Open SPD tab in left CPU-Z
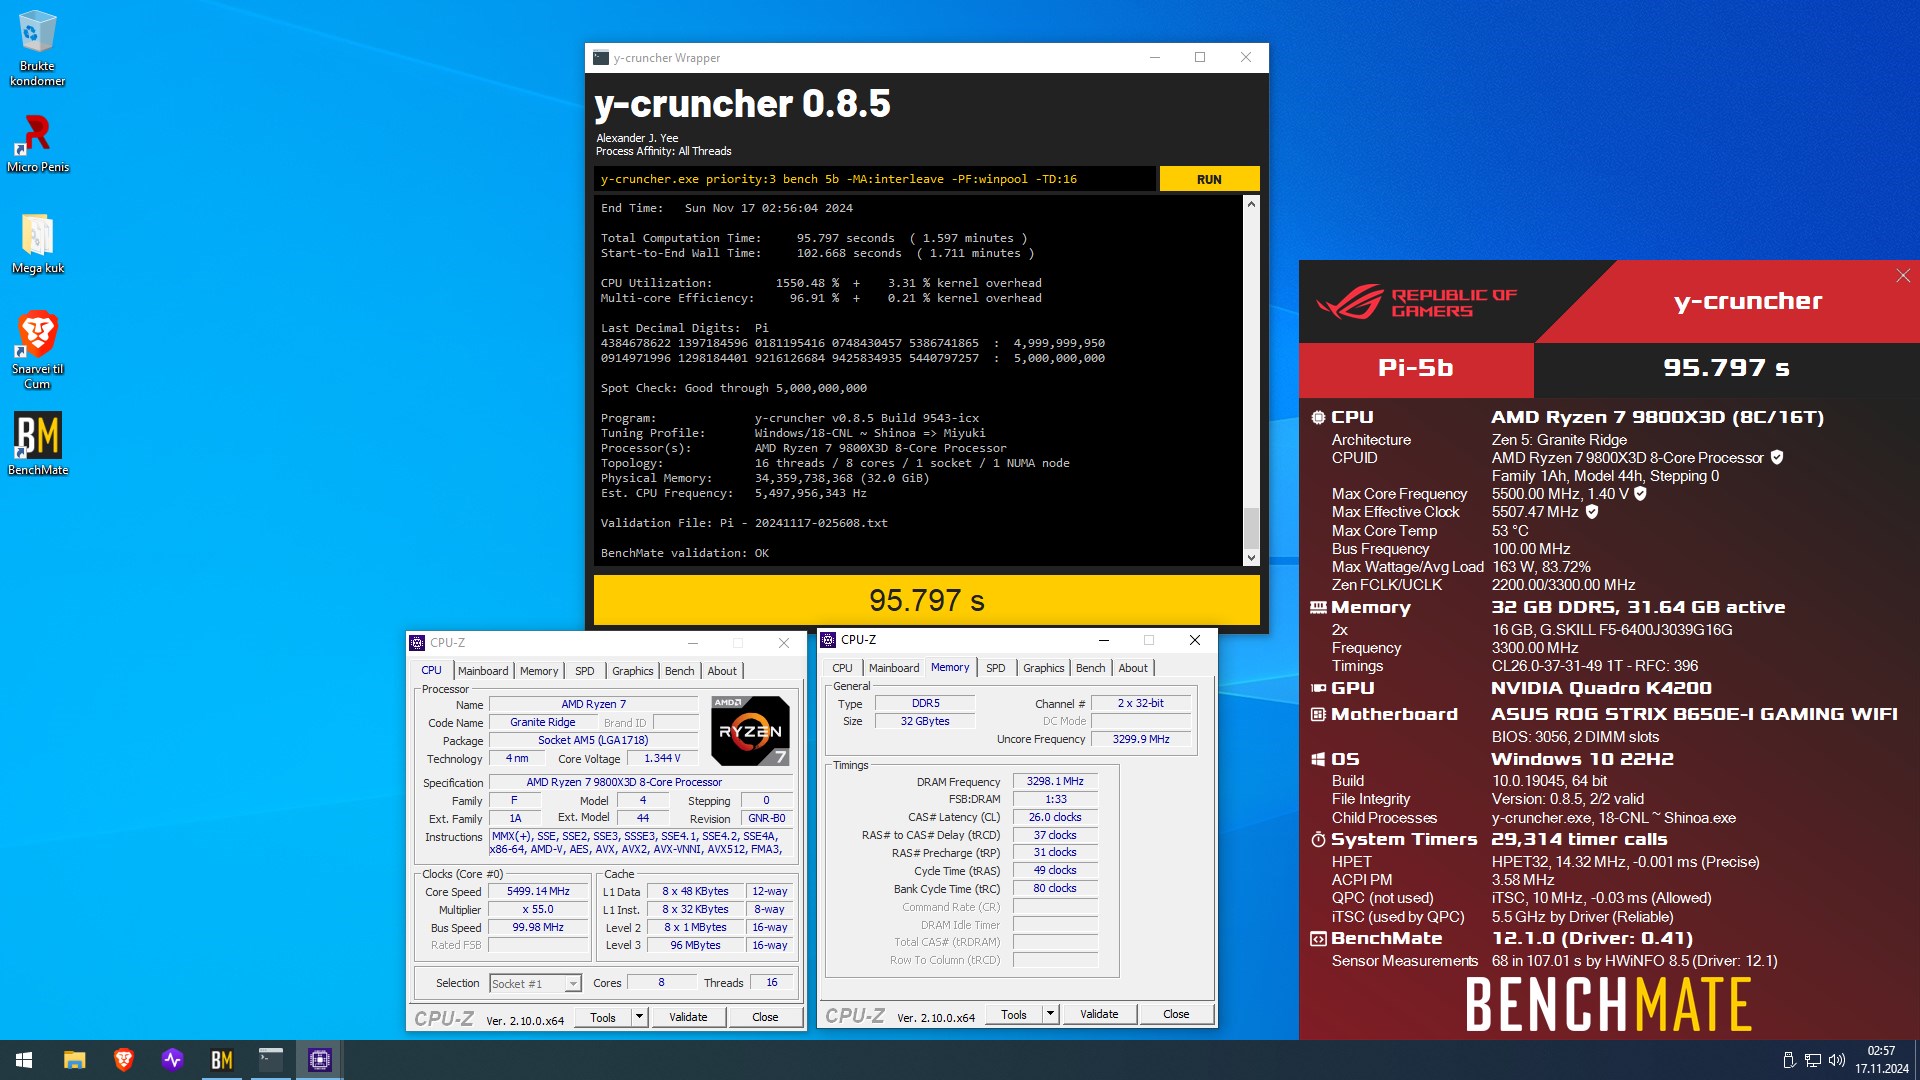 pyautogui.click(x=585, y=671)
